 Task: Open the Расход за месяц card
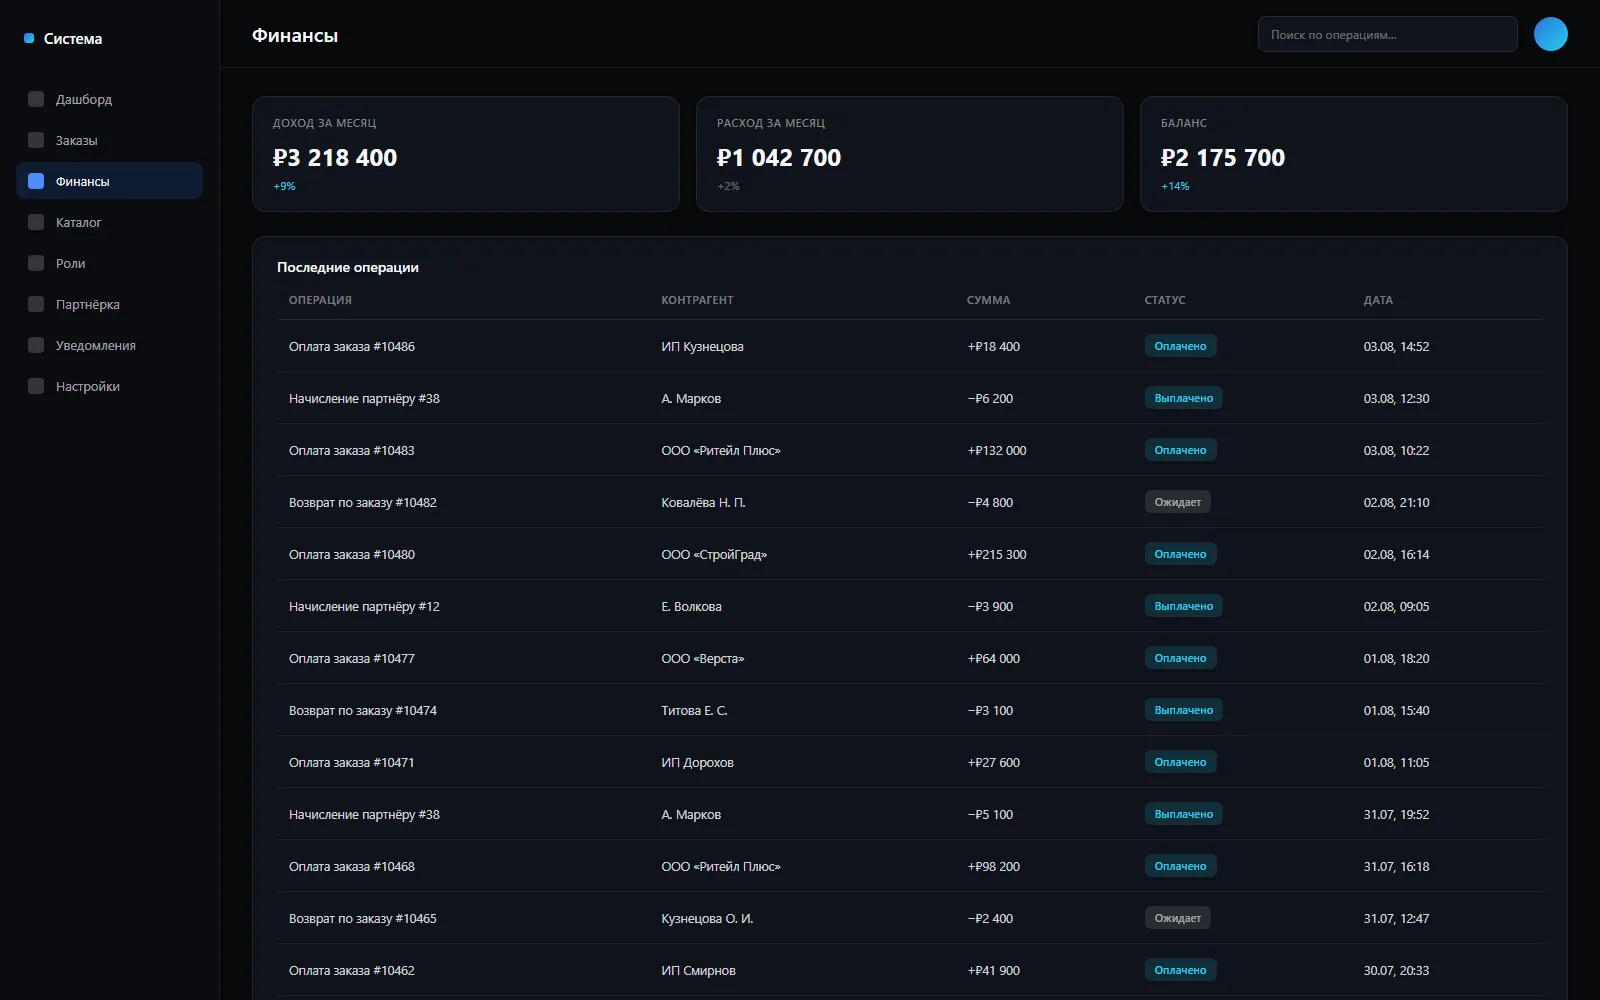pyautogui.click(x=910, y=154)
